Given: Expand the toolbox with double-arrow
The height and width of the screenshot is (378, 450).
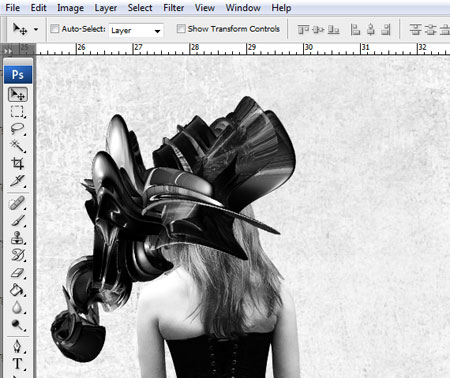Looking at the screenshot, I should [x=8, y=51].
